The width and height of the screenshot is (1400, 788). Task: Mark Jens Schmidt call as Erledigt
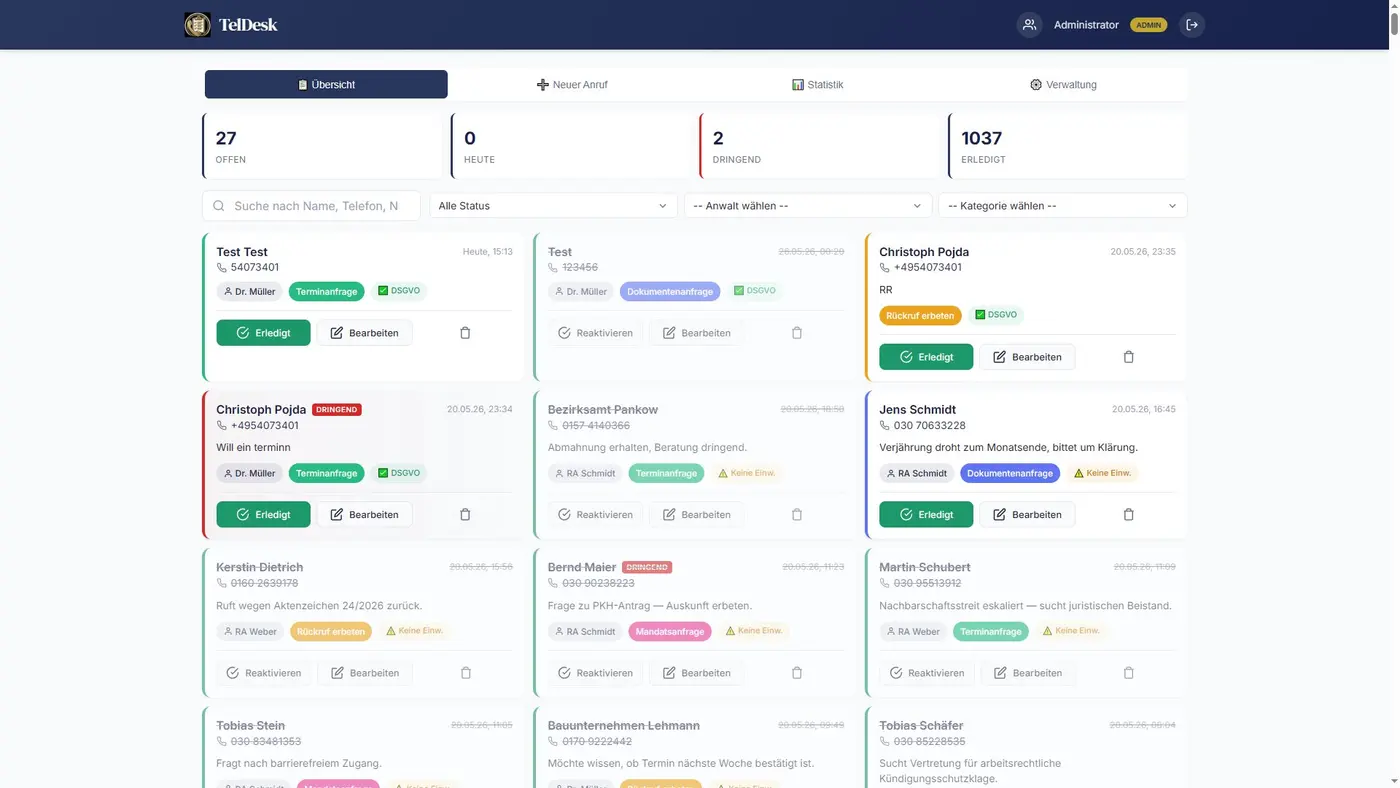[926, 515]
